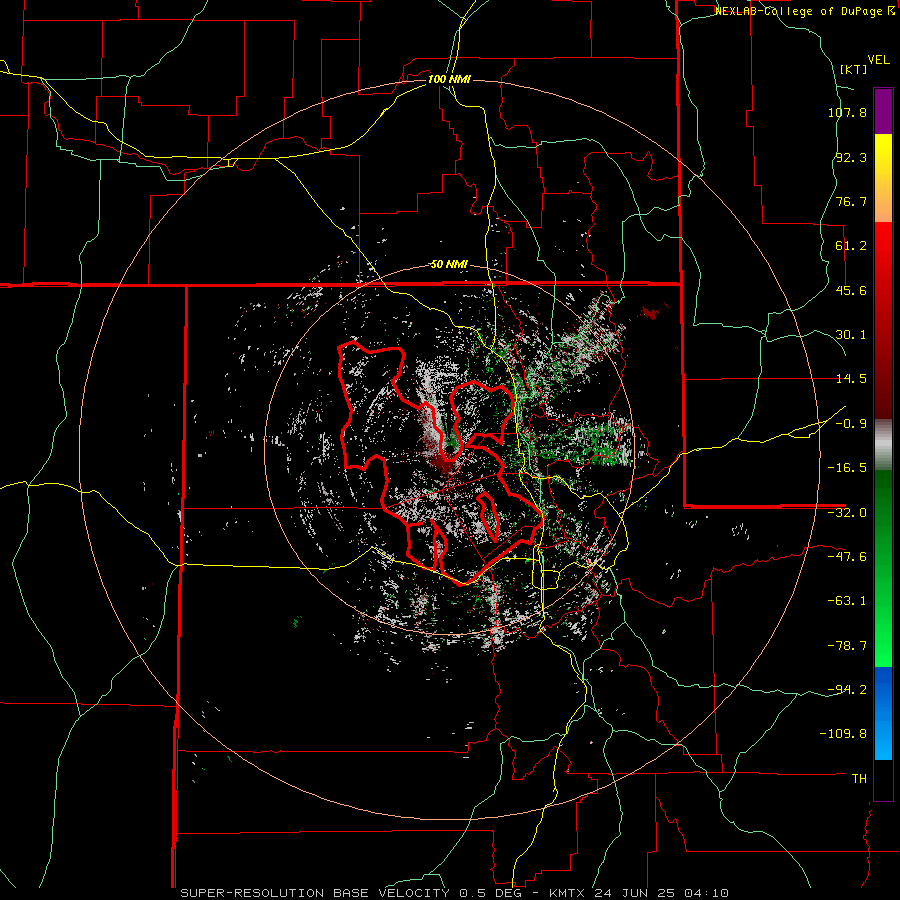
Task: Click the 100 NMI range ring label
Action: [x=449, y=79]
